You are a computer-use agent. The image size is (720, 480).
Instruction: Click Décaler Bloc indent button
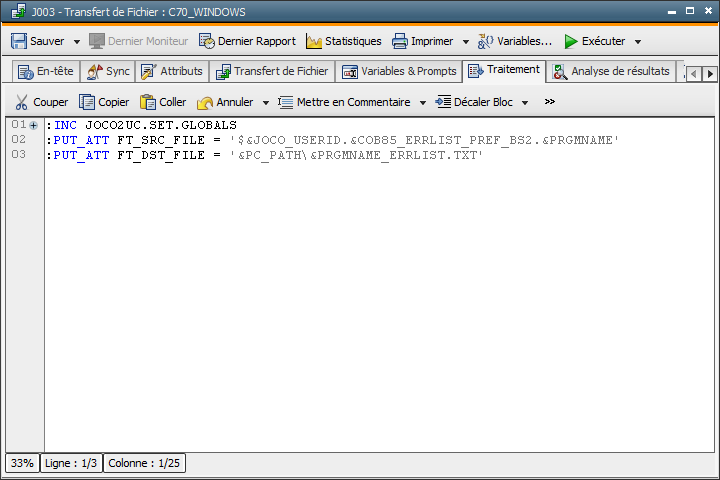point(474,102)
